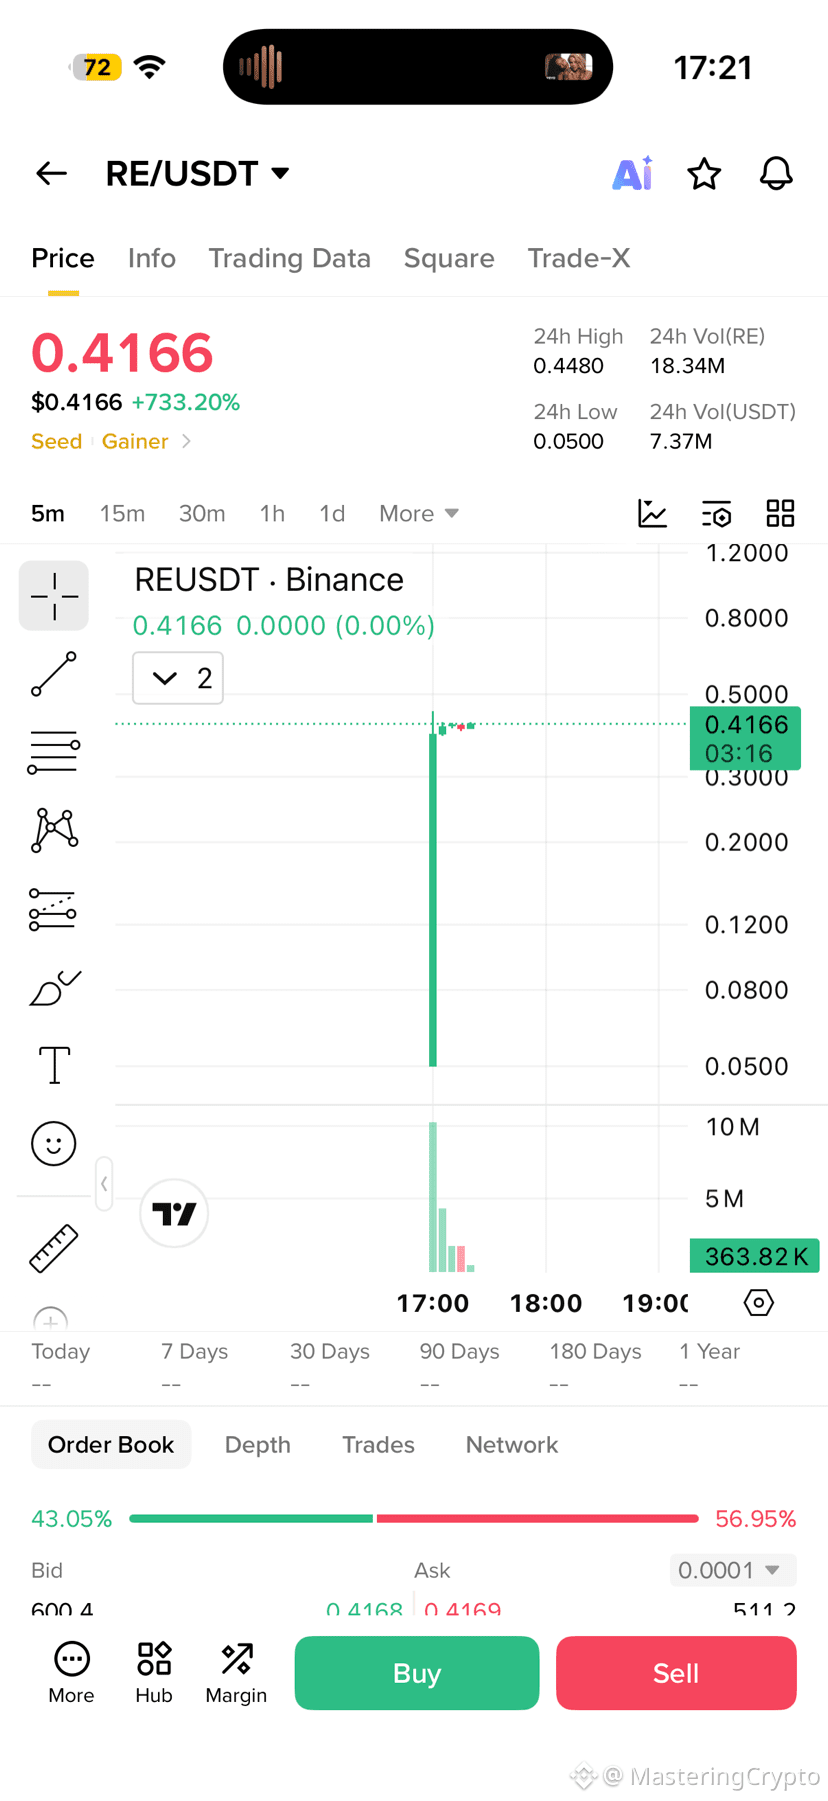Select the trend line drawing tool
The width and height of the screenshot is (828, 1801).
(54, 674)
